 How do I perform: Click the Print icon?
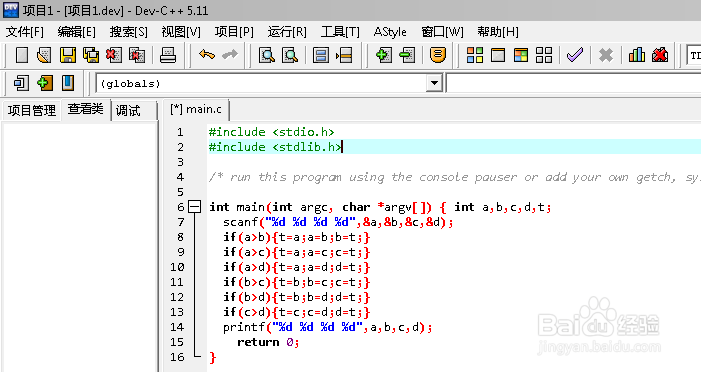coord(168,55)
